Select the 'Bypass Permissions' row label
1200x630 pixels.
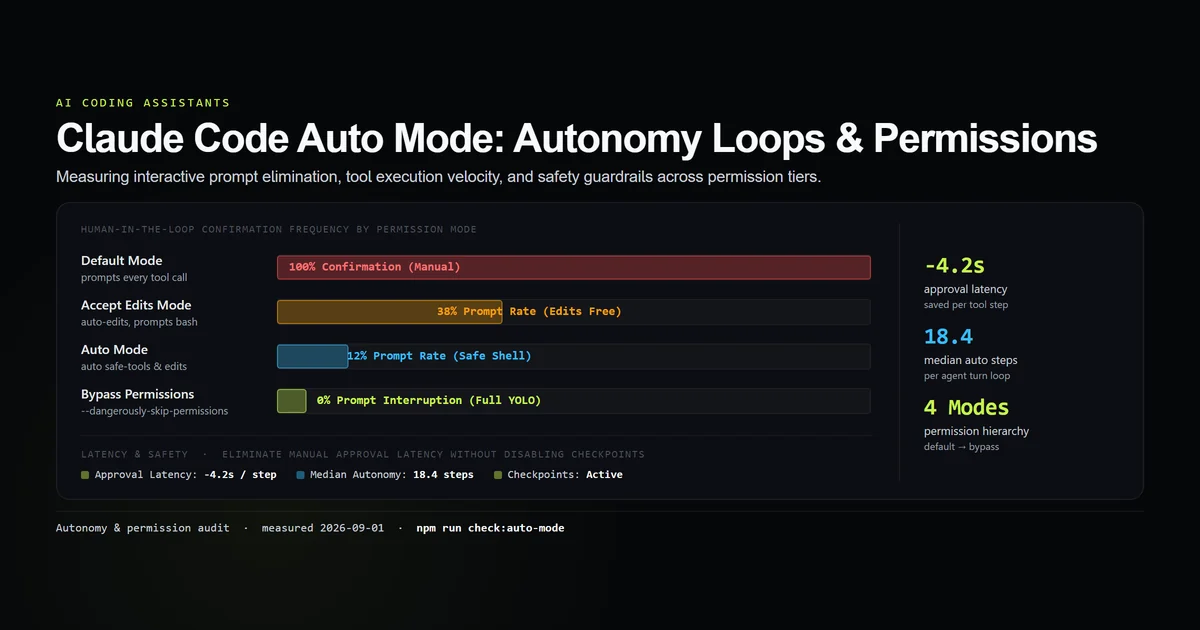(138, 394)
